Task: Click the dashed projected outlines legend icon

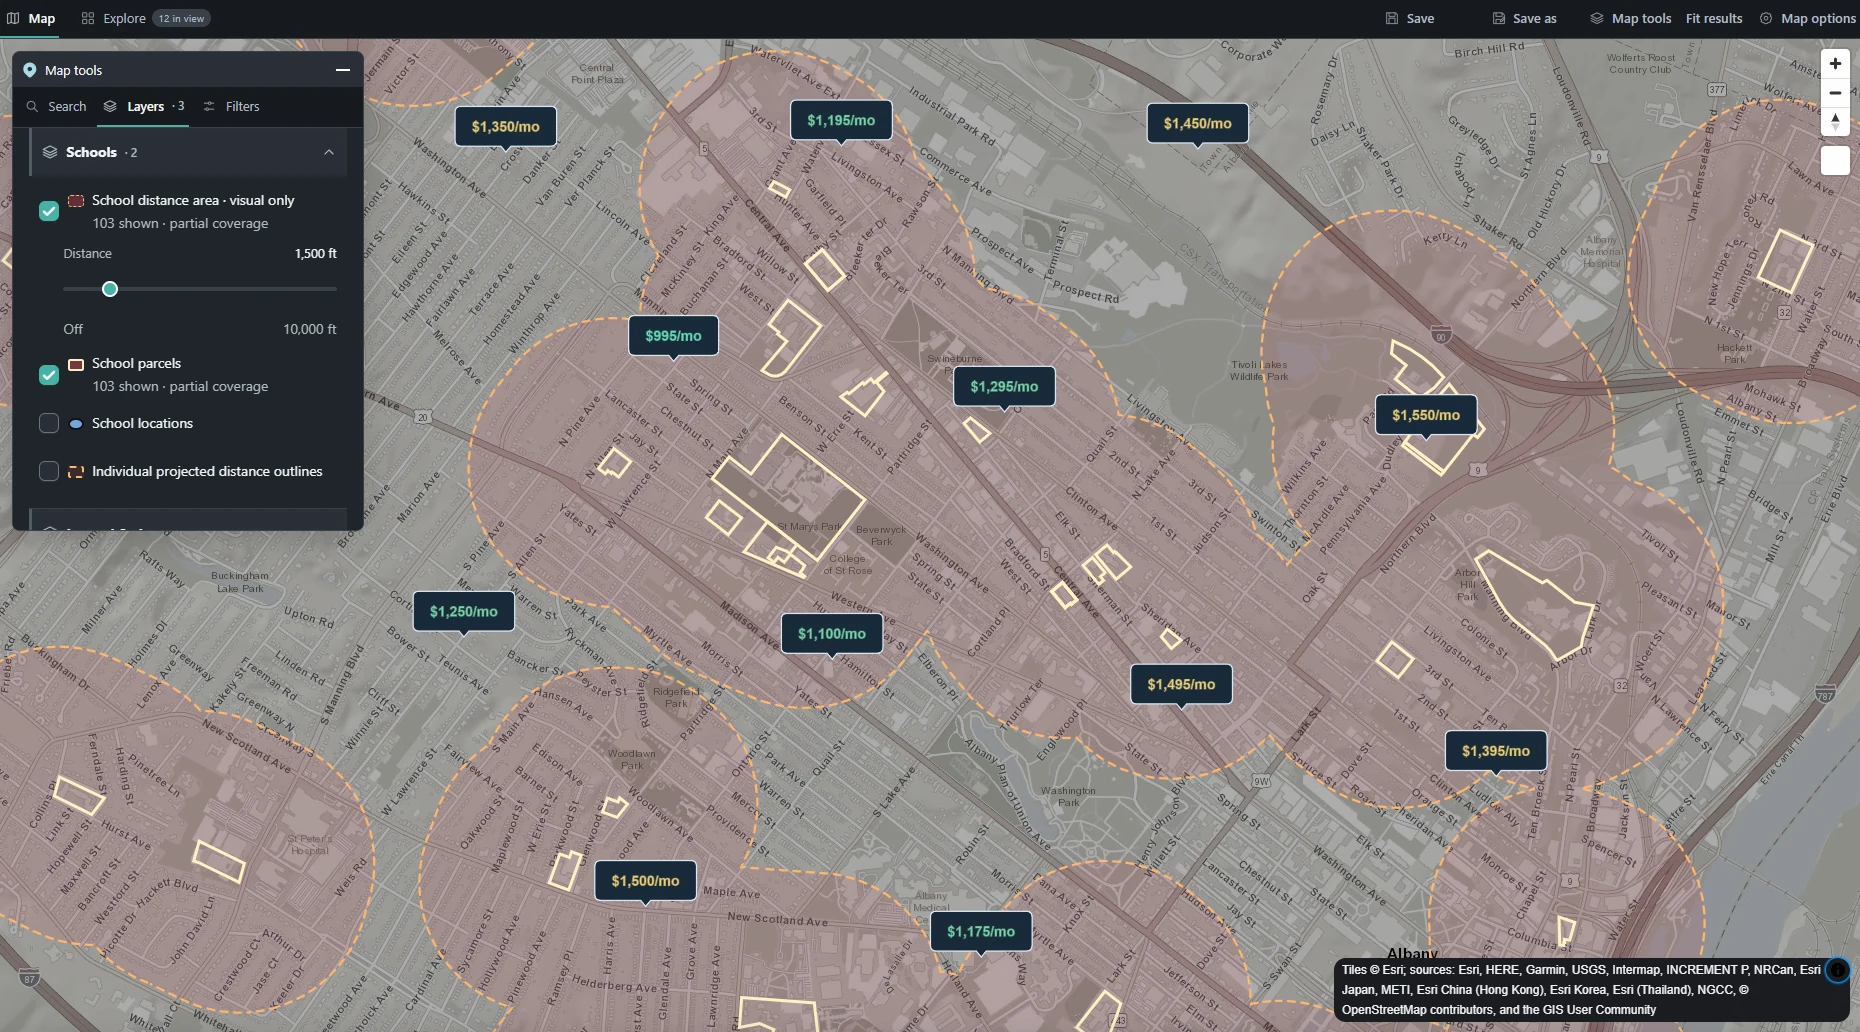Action: click(x=76, y=472)
